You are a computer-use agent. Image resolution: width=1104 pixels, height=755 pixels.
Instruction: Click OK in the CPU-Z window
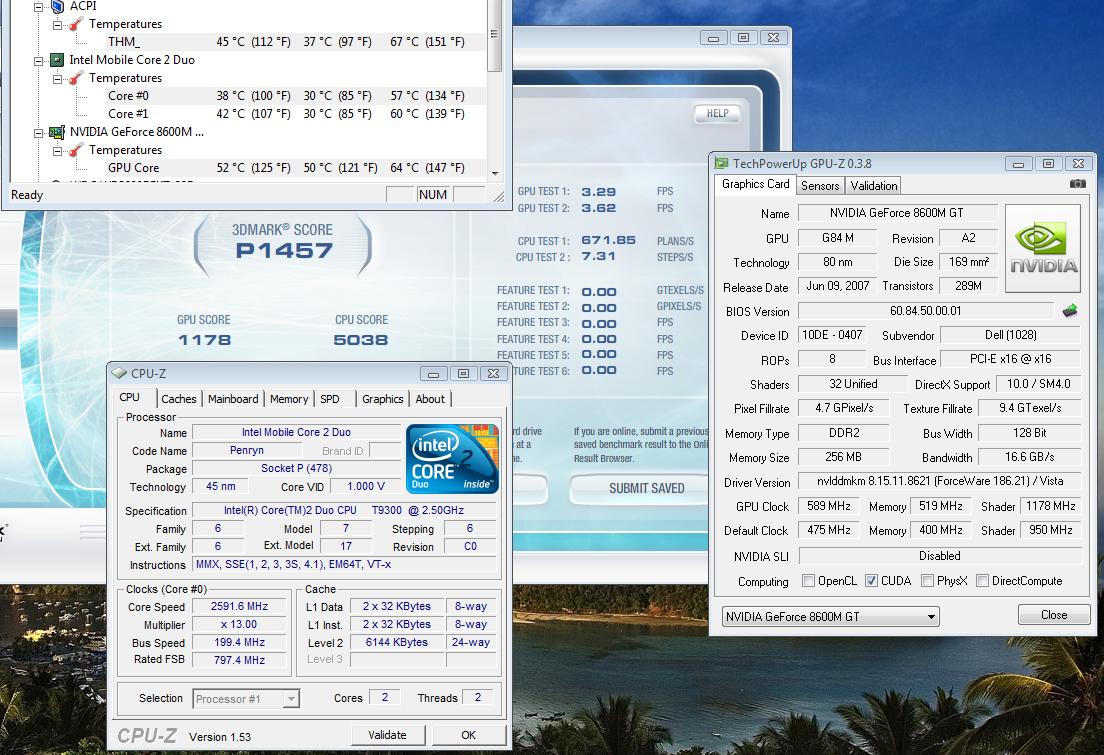(x=469, y=735)
